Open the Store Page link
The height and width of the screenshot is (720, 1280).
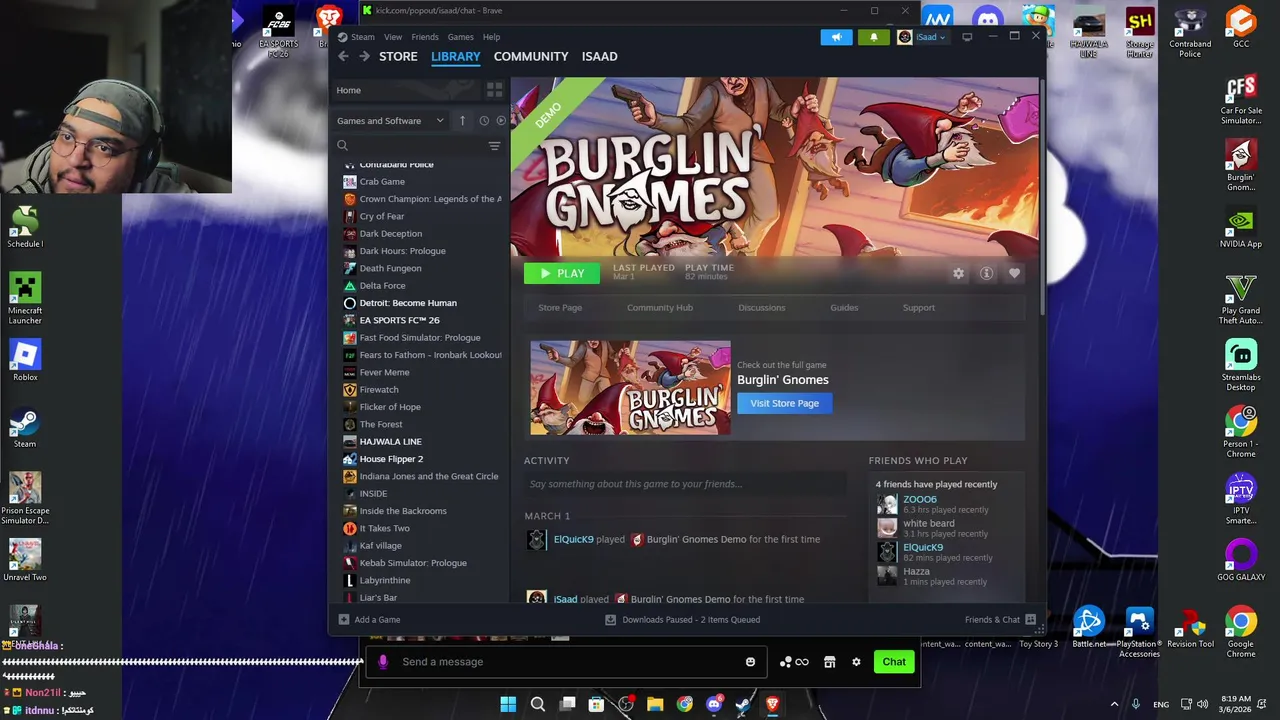pyautogui.click(x=560, y=307)
